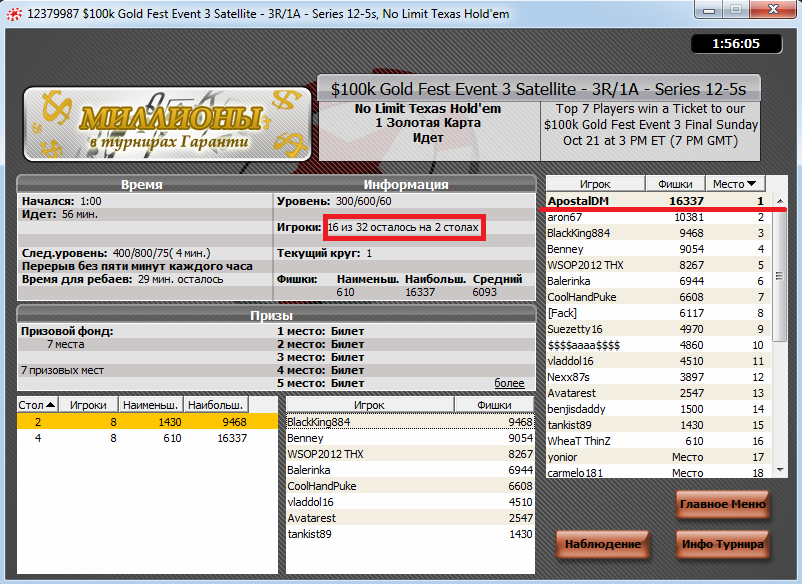
Task: Select yonior in ranking list
Action: (x=658, y=457)
